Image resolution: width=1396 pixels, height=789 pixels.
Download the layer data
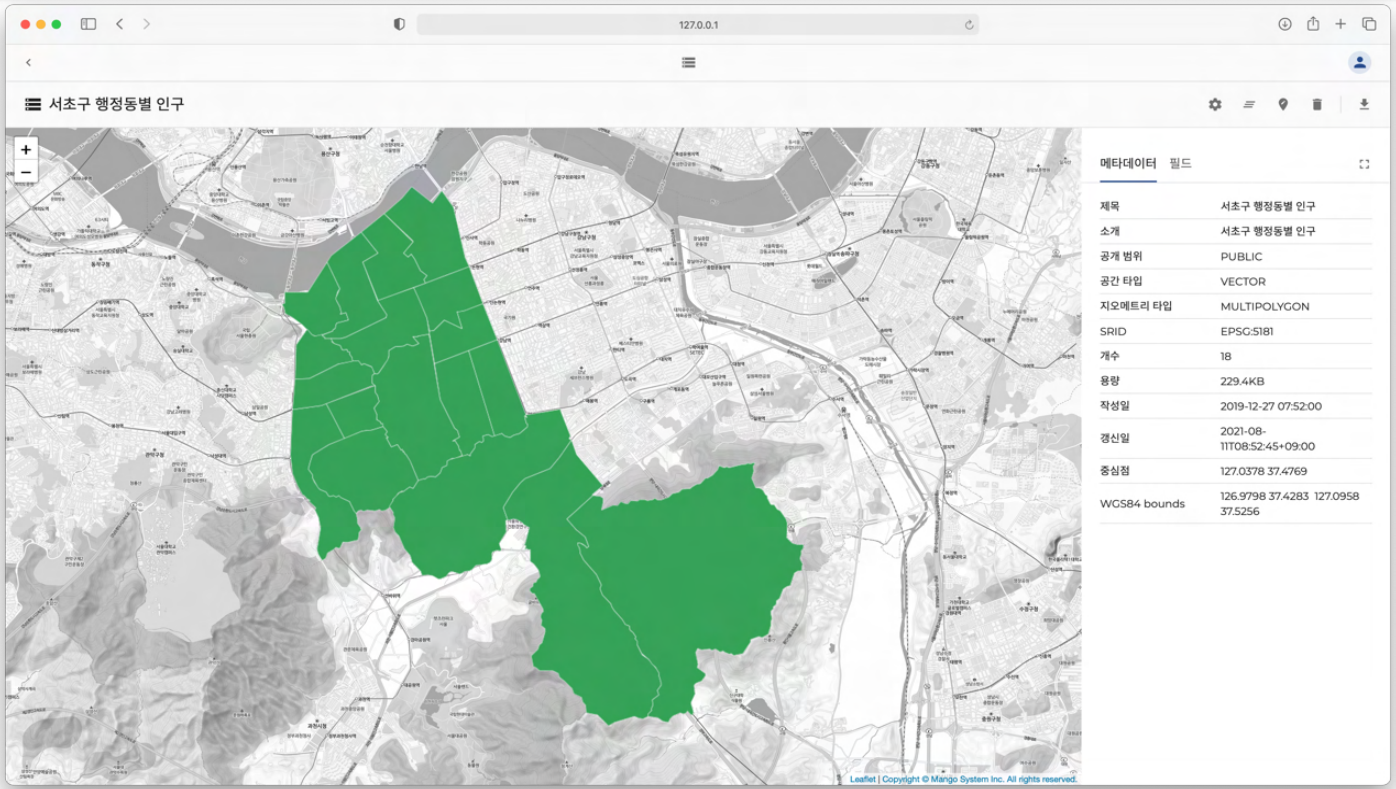click(1364, 104)
